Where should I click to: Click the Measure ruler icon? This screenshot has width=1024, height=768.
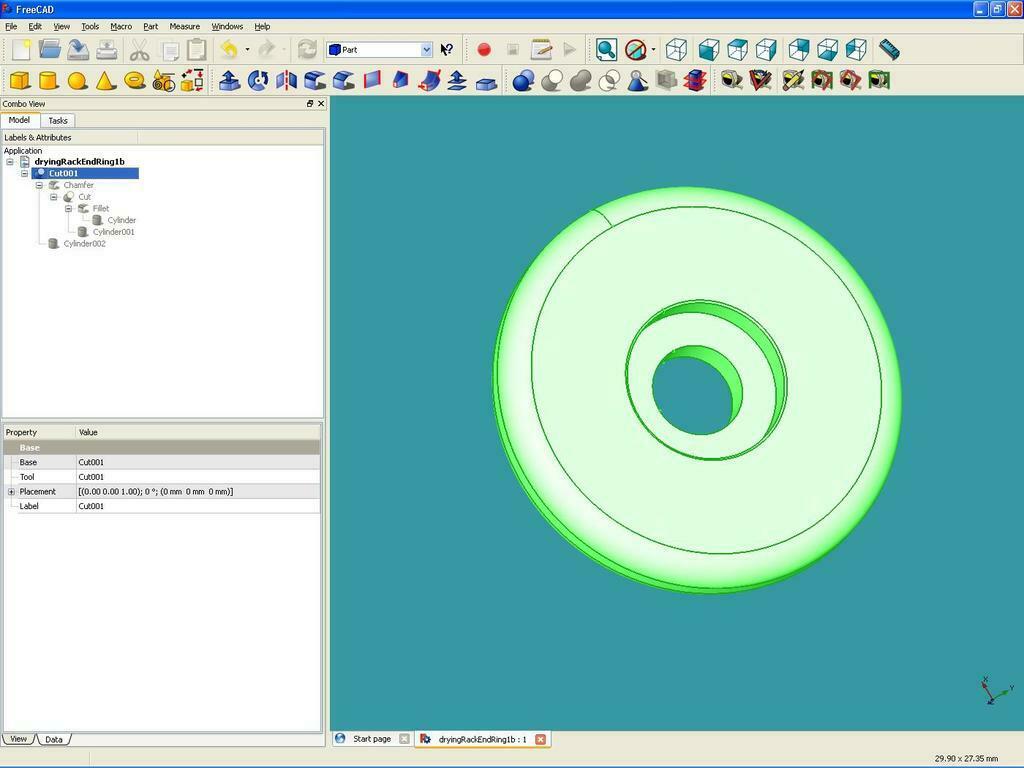[x=889, y=50]
